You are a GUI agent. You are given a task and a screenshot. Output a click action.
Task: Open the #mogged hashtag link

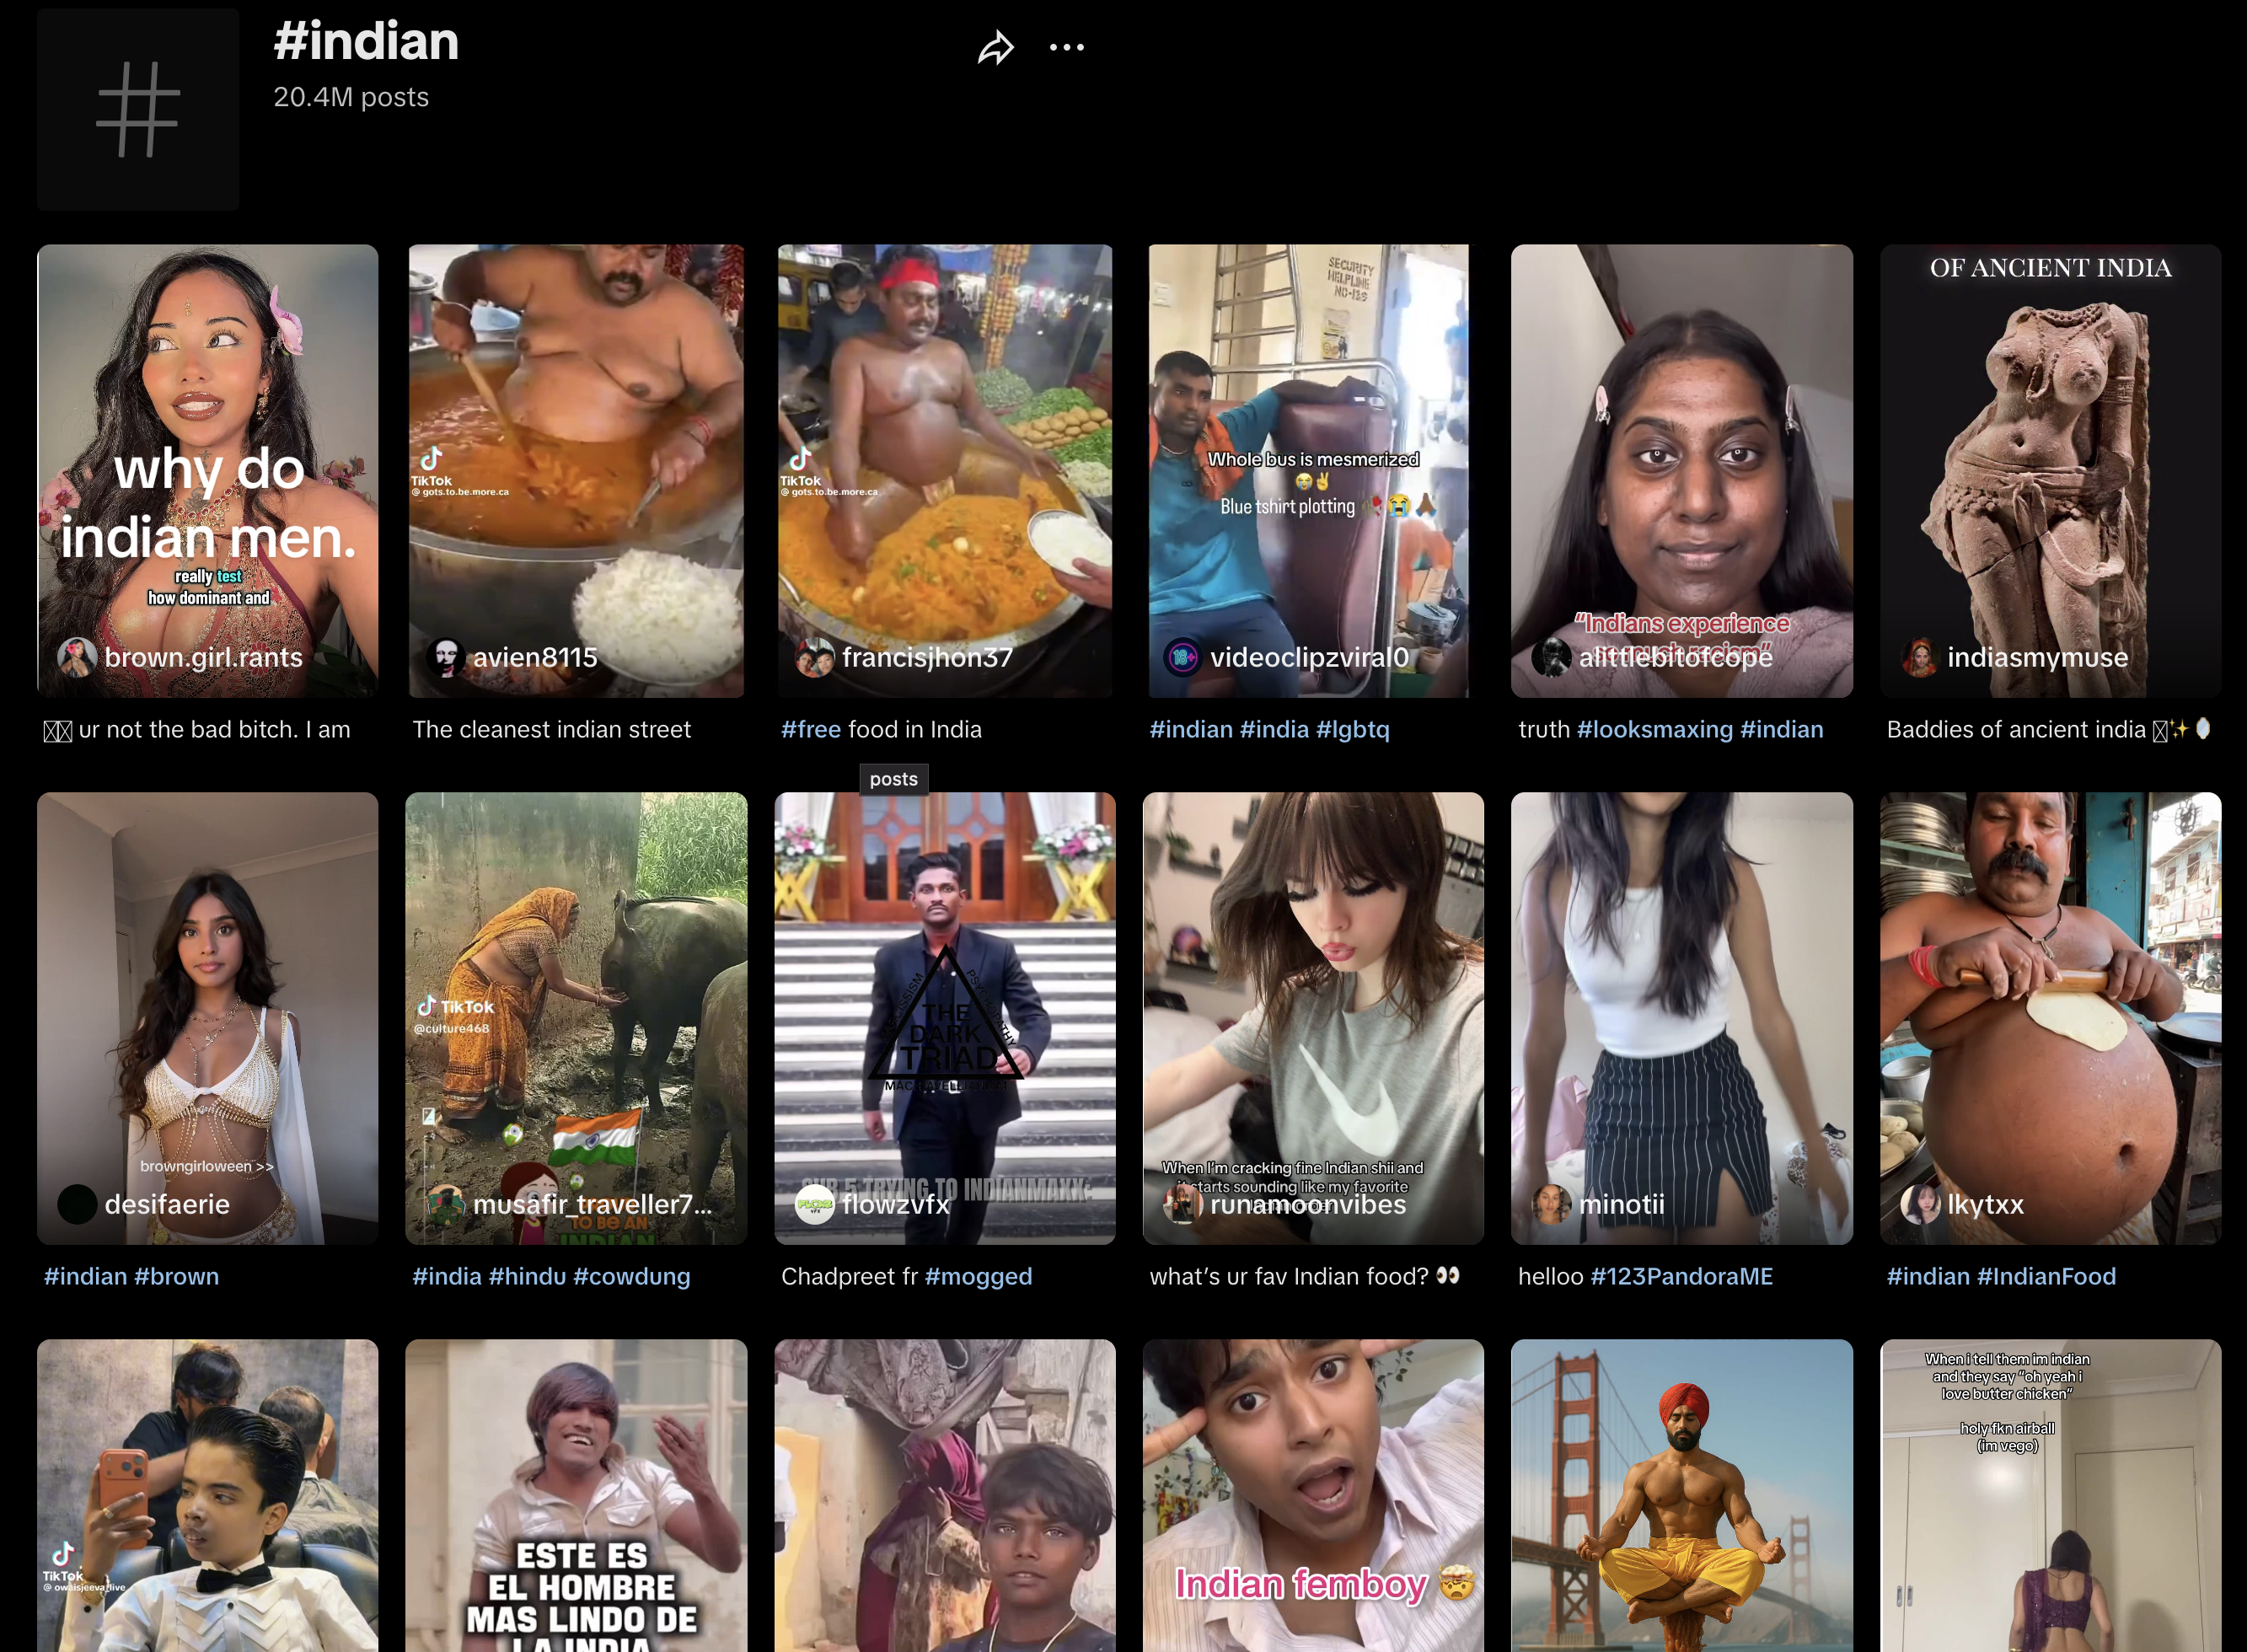pyautogui.click(x=978, y=1276)
